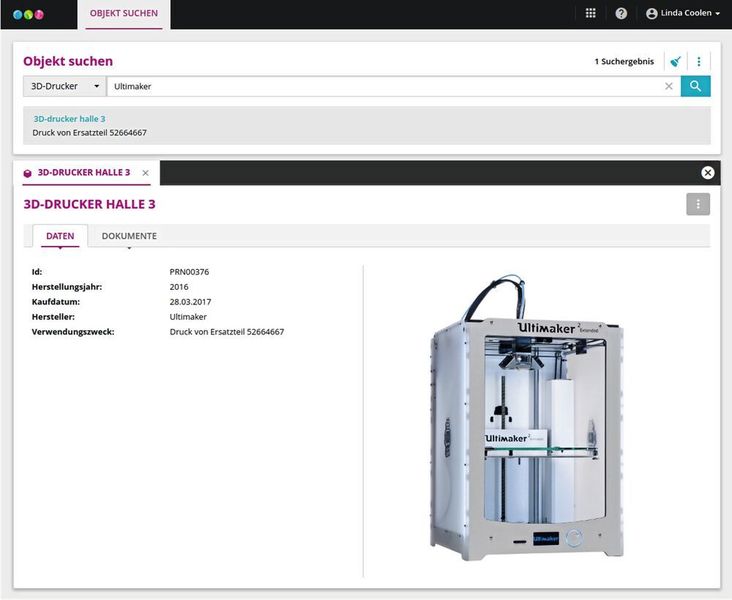Click the clear search broom icon
This screenshot has height=600, width=732.
pyautogui.click(x=675, y=61)
